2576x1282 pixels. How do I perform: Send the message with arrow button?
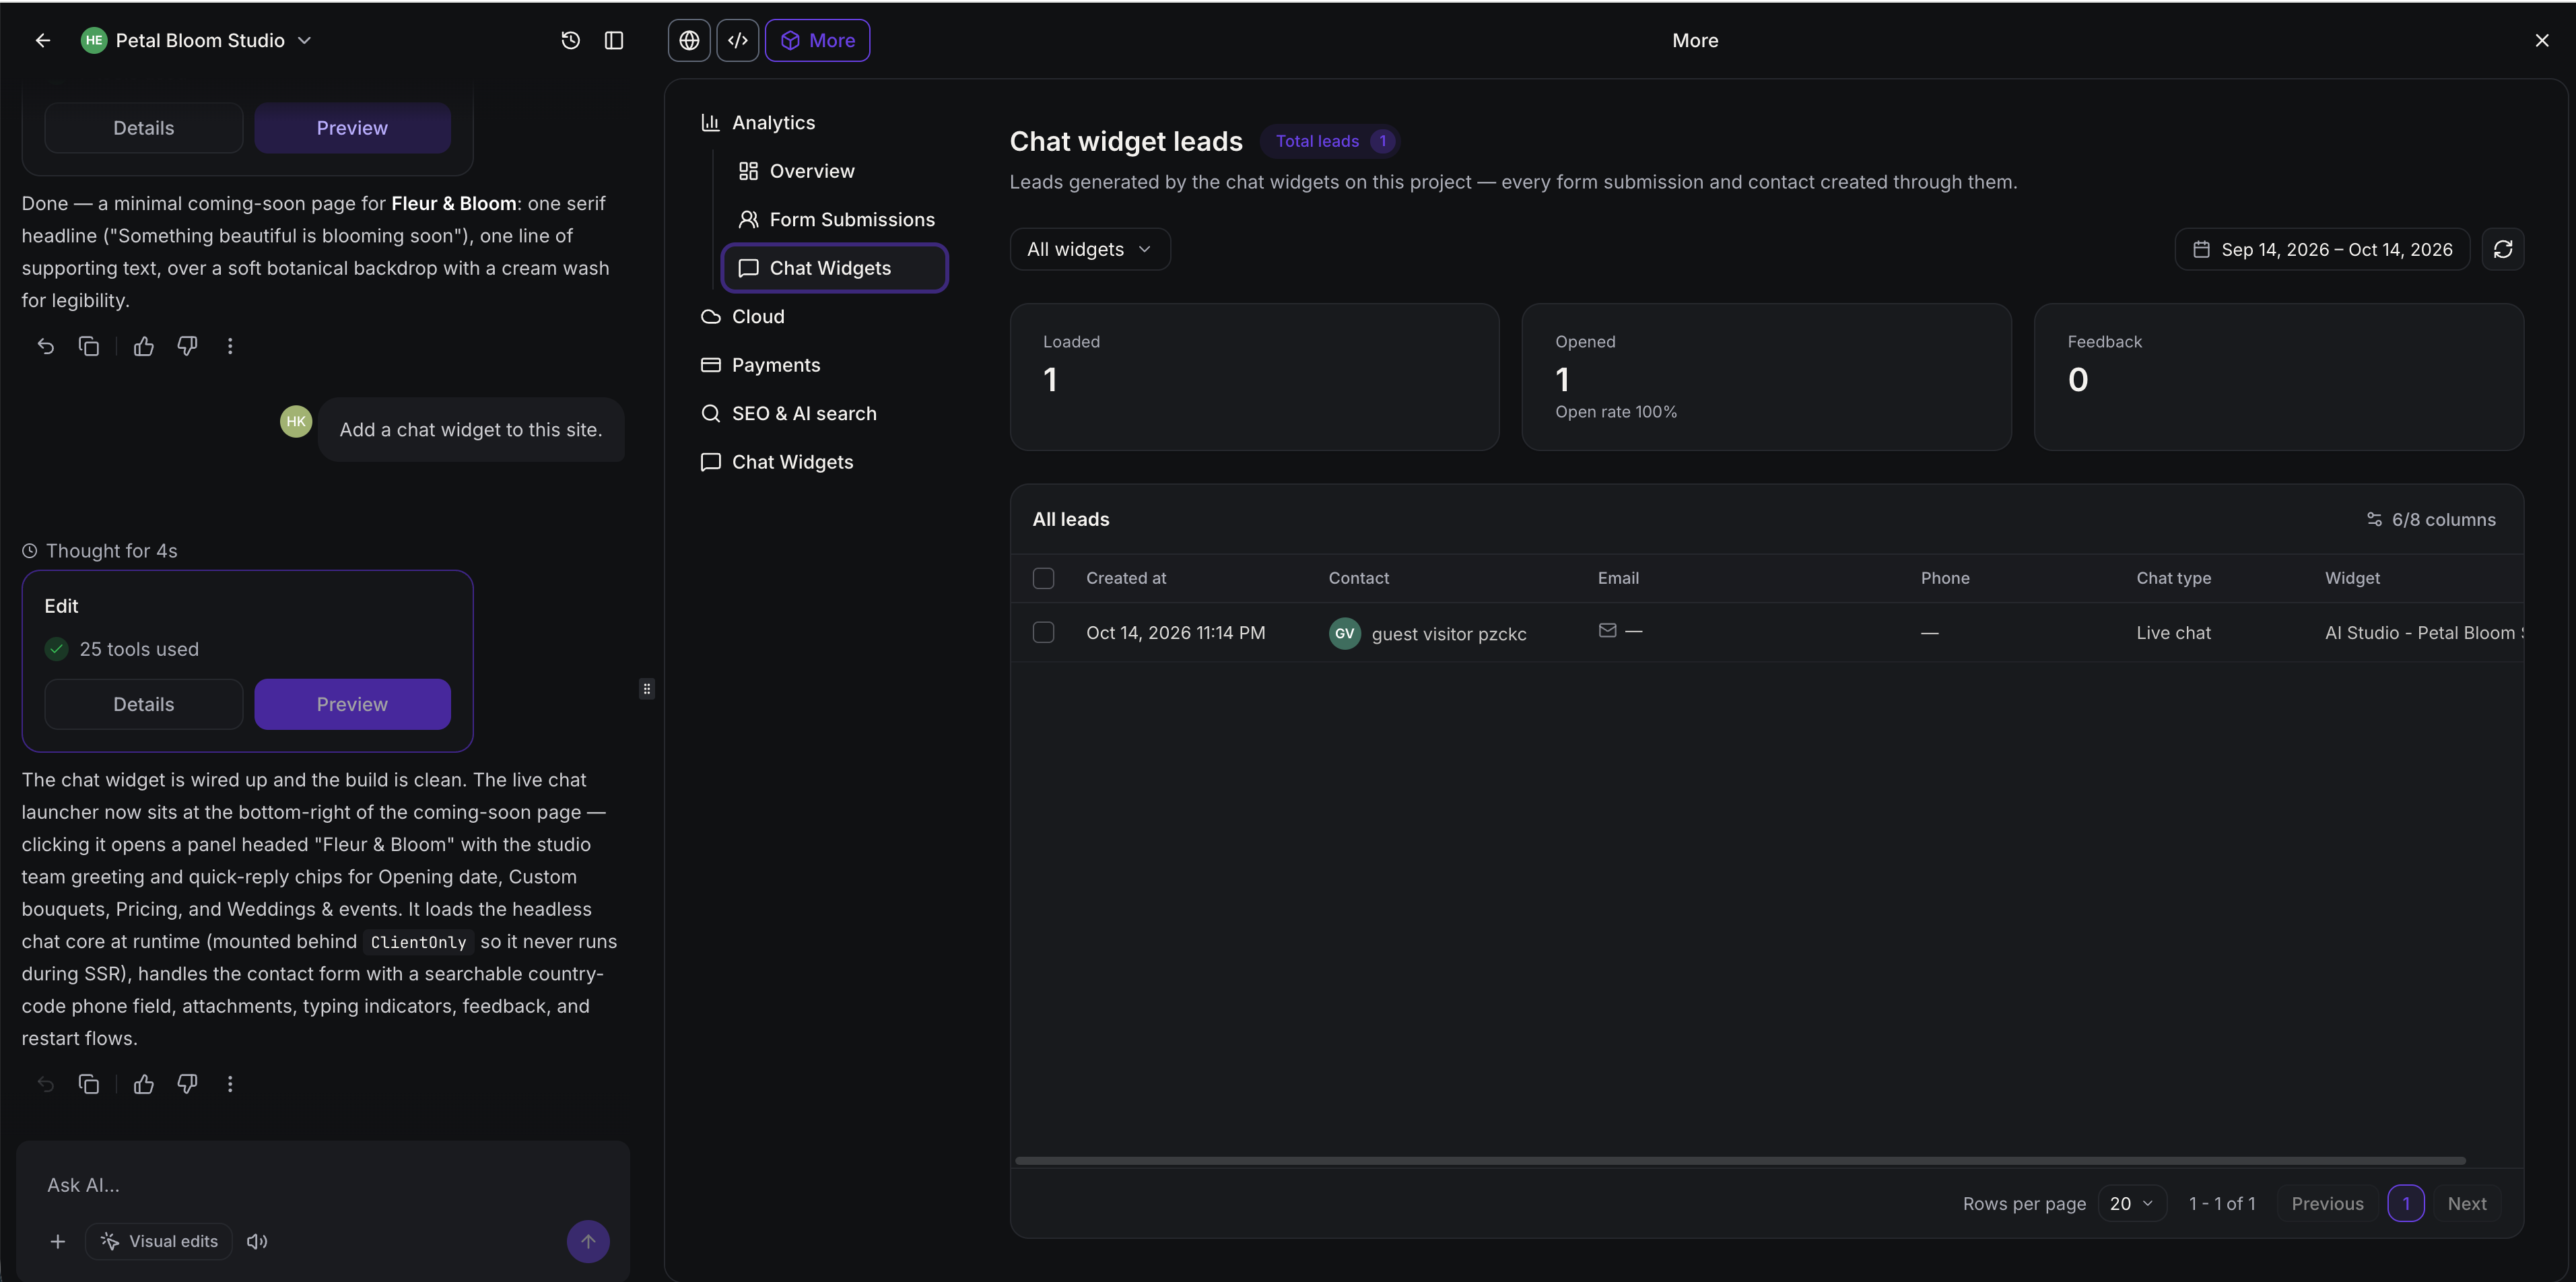click(x=588, y=1241)
